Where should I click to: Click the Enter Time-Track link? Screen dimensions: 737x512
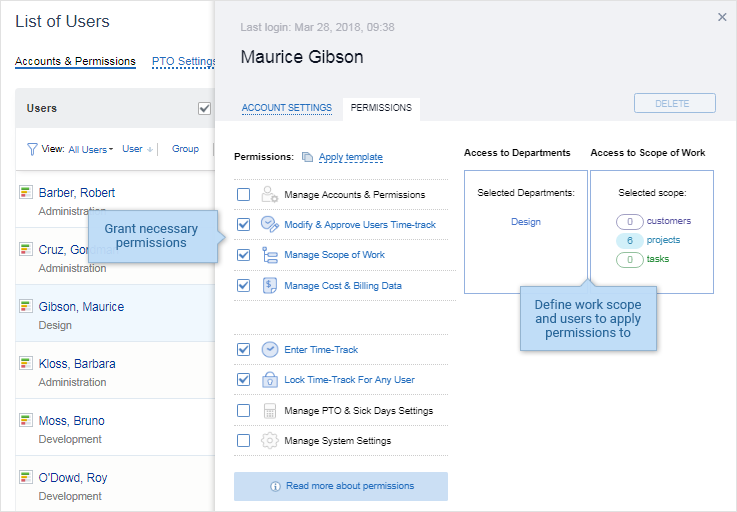pyautogui.click(x=321, y=350)
